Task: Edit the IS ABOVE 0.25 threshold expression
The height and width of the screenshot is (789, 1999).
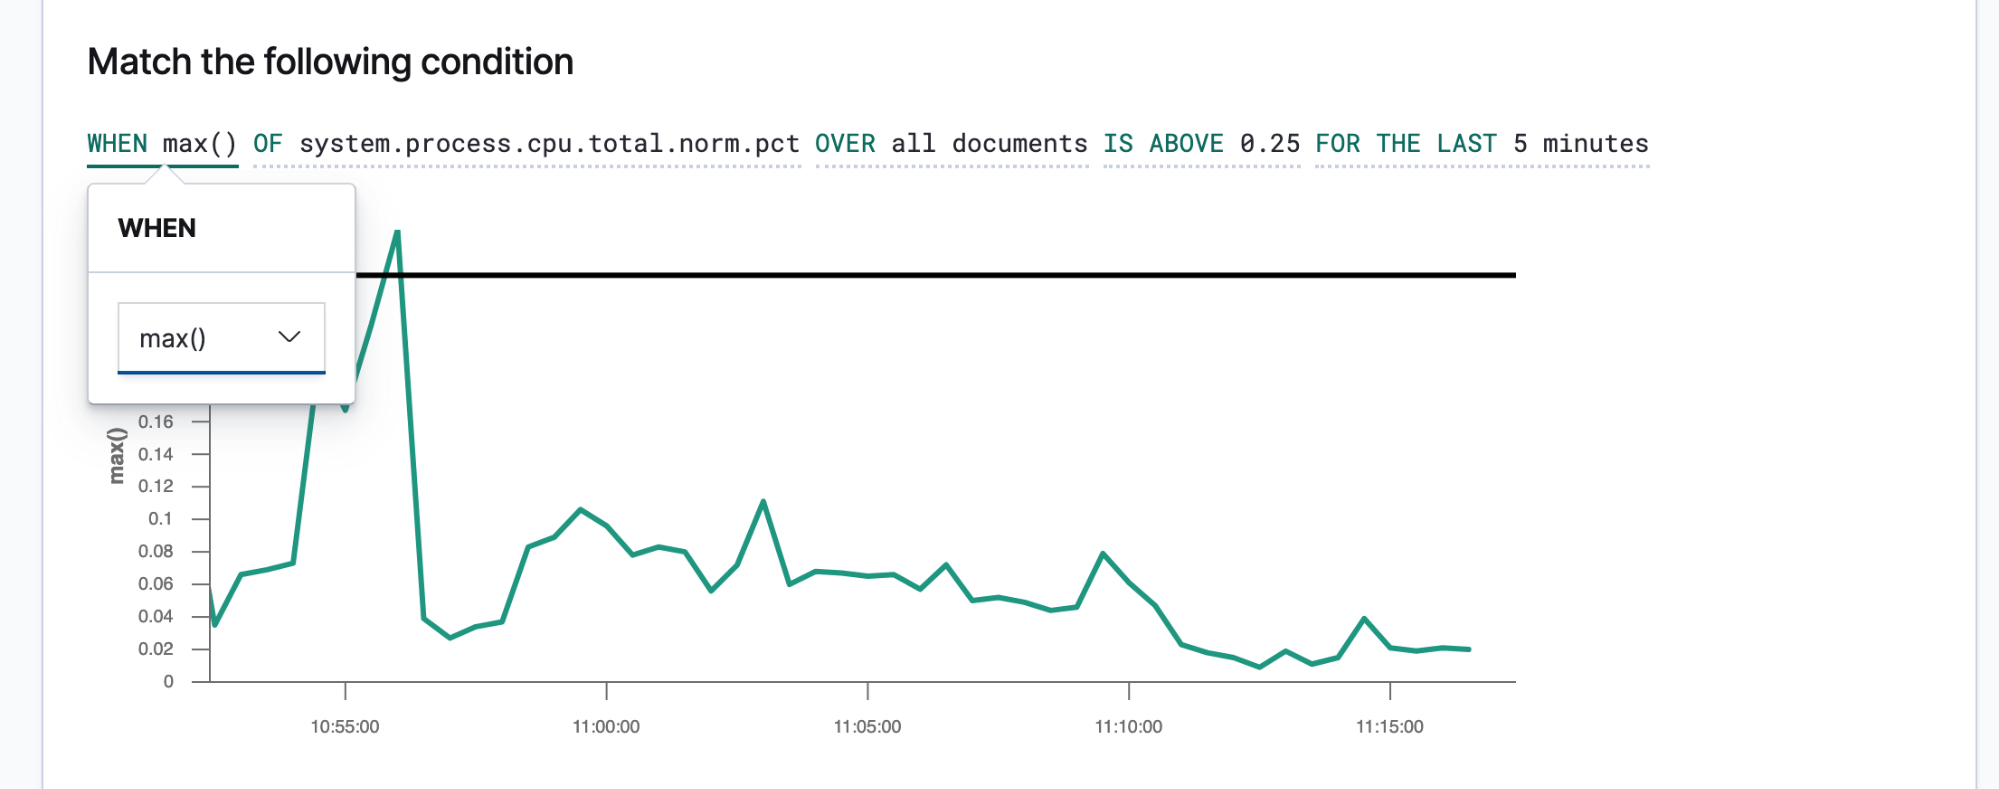Action: (1201, 144)
